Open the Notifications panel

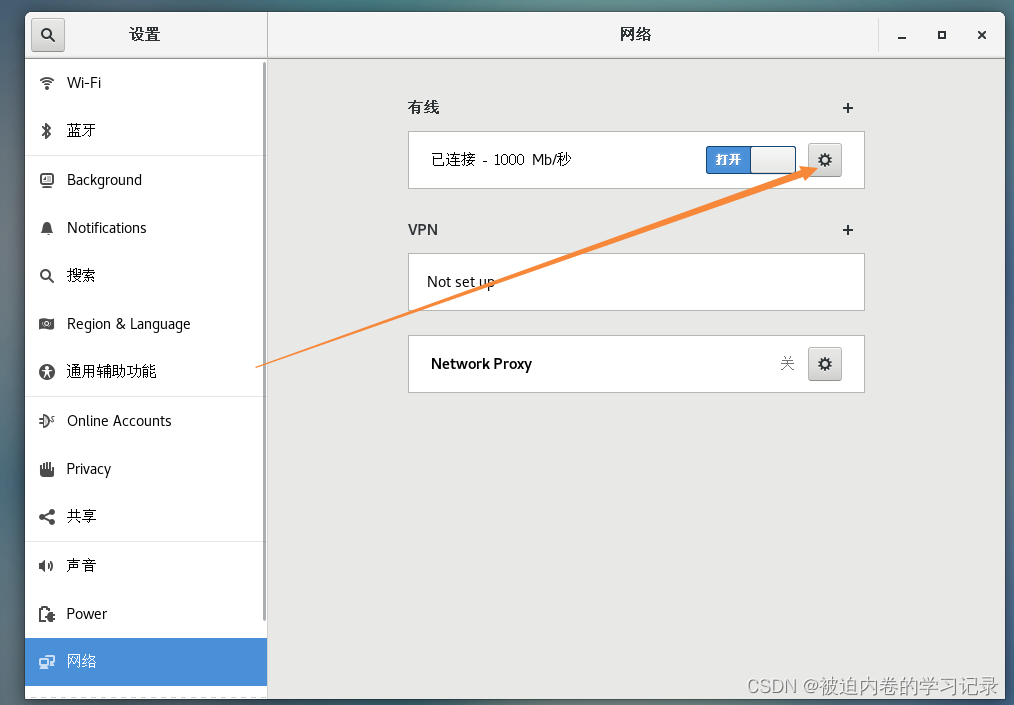pyautogui.click(x=145, y=228)
